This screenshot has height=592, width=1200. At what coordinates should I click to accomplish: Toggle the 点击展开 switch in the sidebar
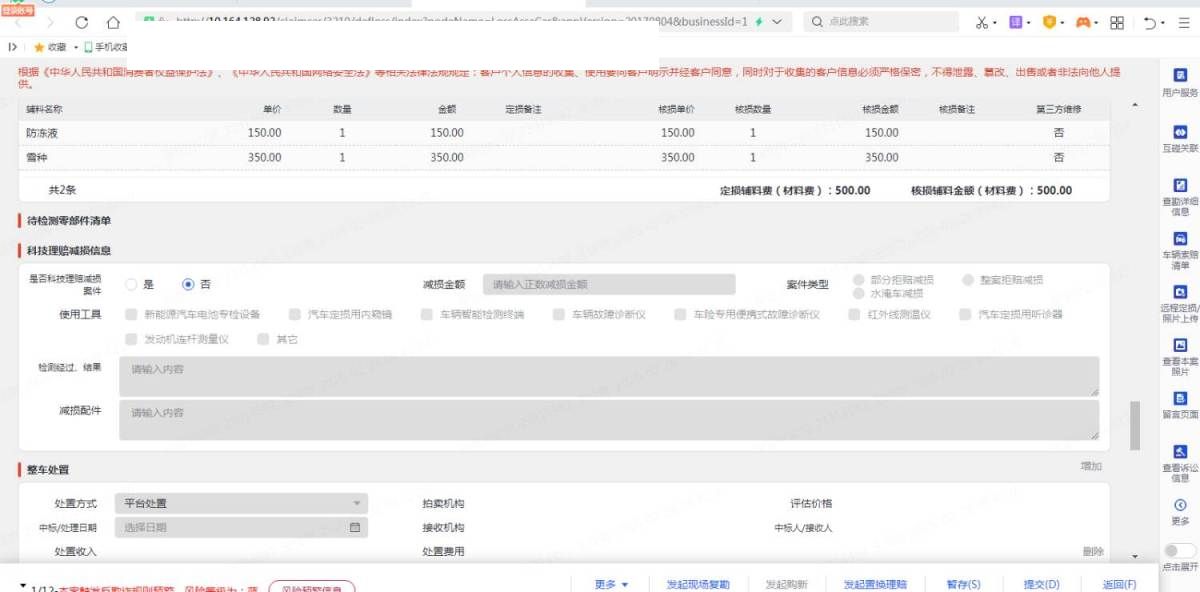click(x=1180, y=551)
